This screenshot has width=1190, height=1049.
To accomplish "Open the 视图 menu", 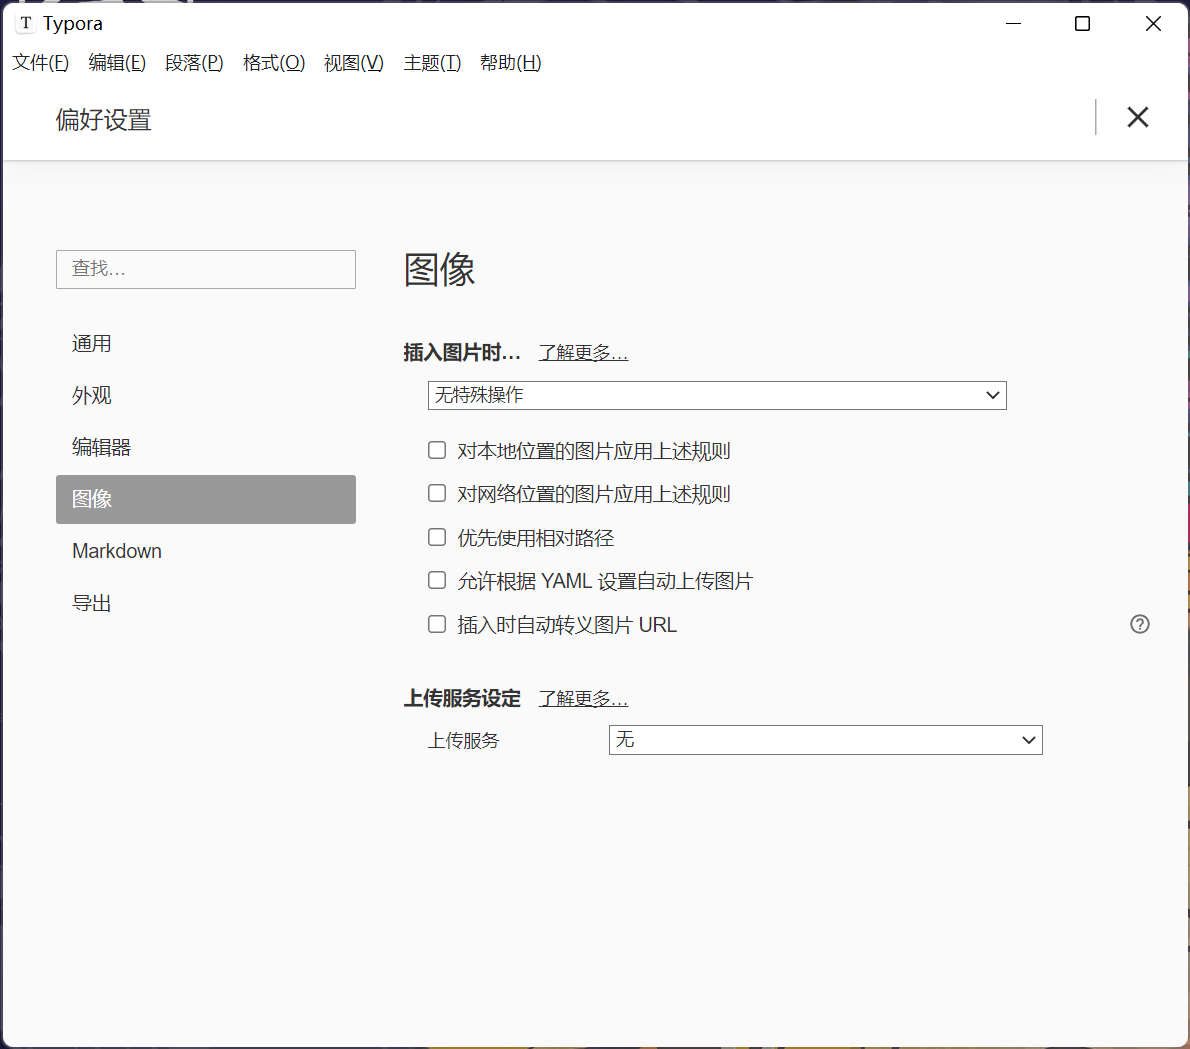I will coord(353,62).
